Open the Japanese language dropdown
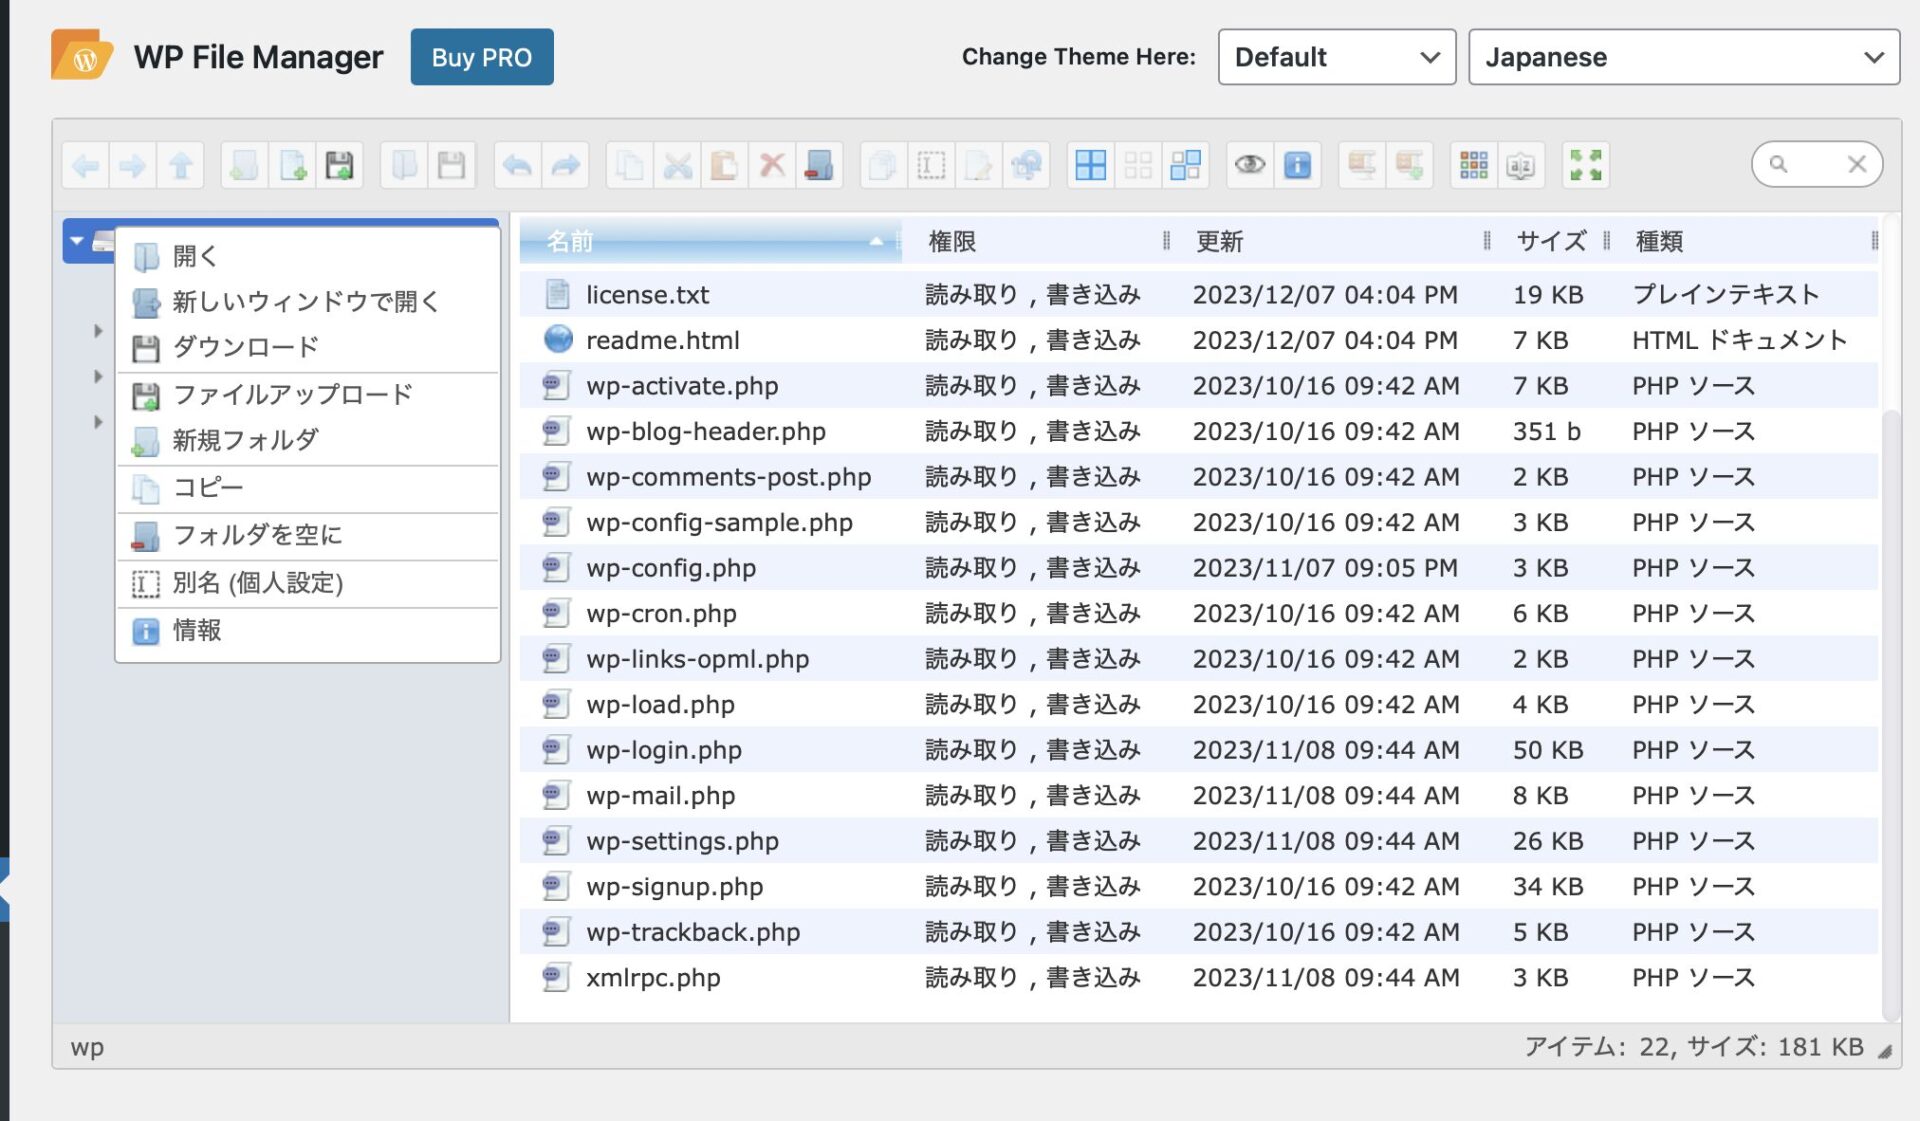This screenshot has width=1920, height=1121. click(1683, 57)
